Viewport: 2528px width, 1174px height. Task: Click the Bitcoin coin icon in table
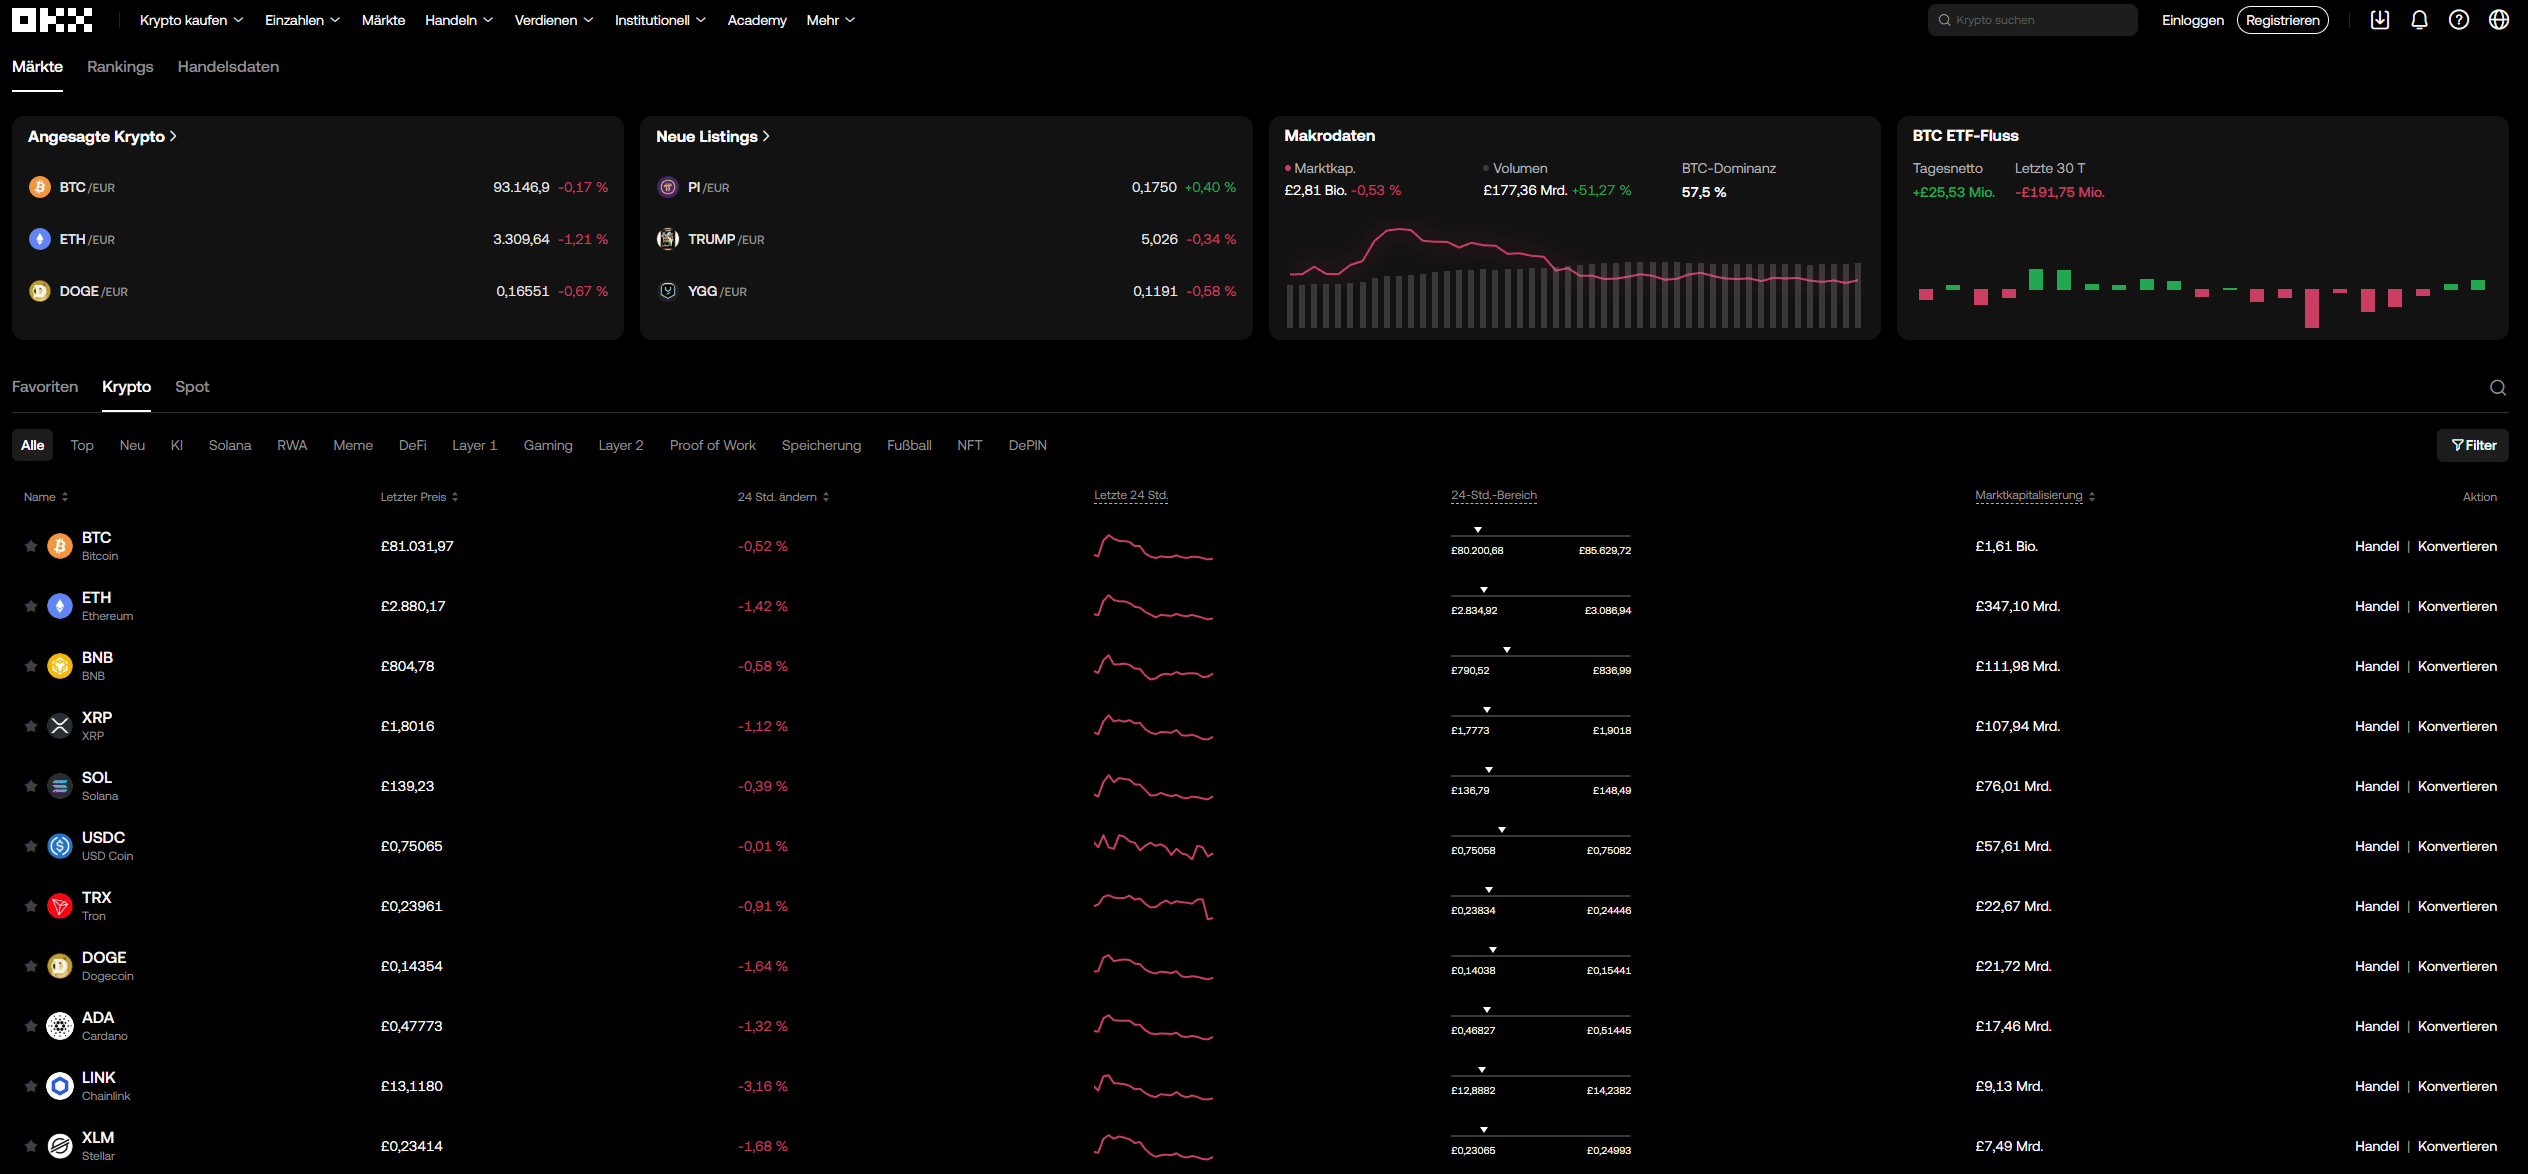[x=60, y=546]
